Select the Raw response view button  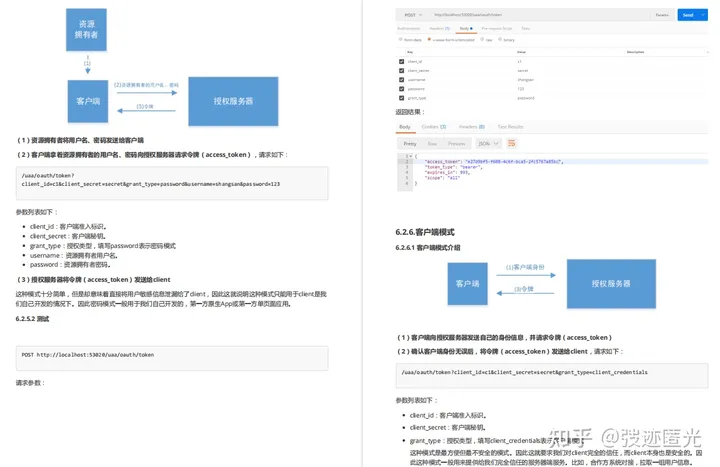432,144
